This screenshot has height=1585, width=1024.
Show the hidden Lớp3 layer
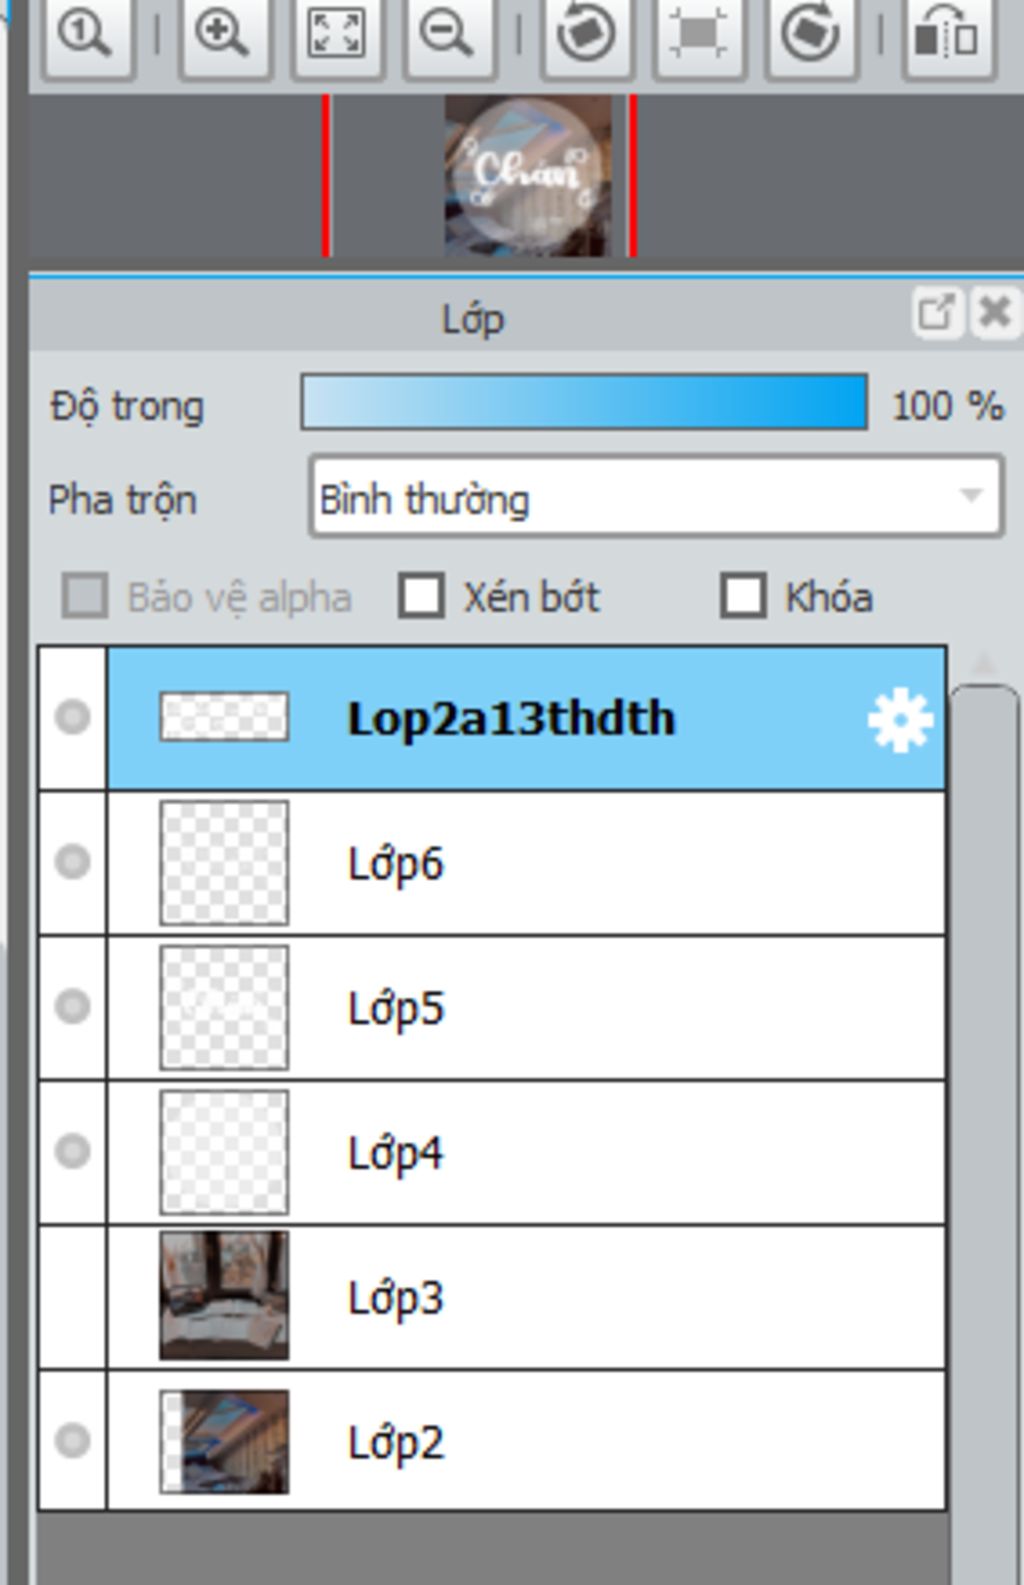72,1297
